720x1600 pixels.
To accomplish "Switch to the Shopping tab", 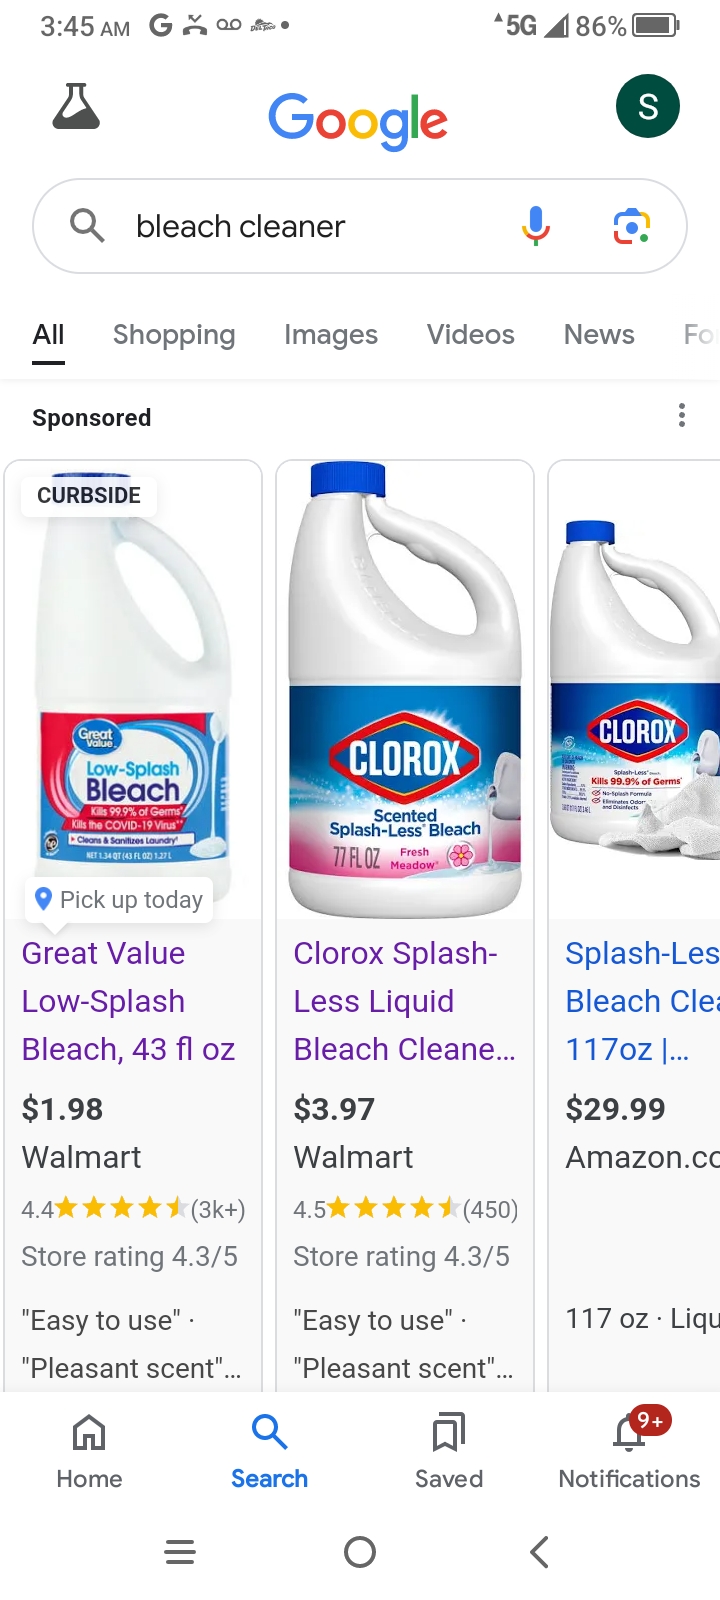I will coord(174,335).
